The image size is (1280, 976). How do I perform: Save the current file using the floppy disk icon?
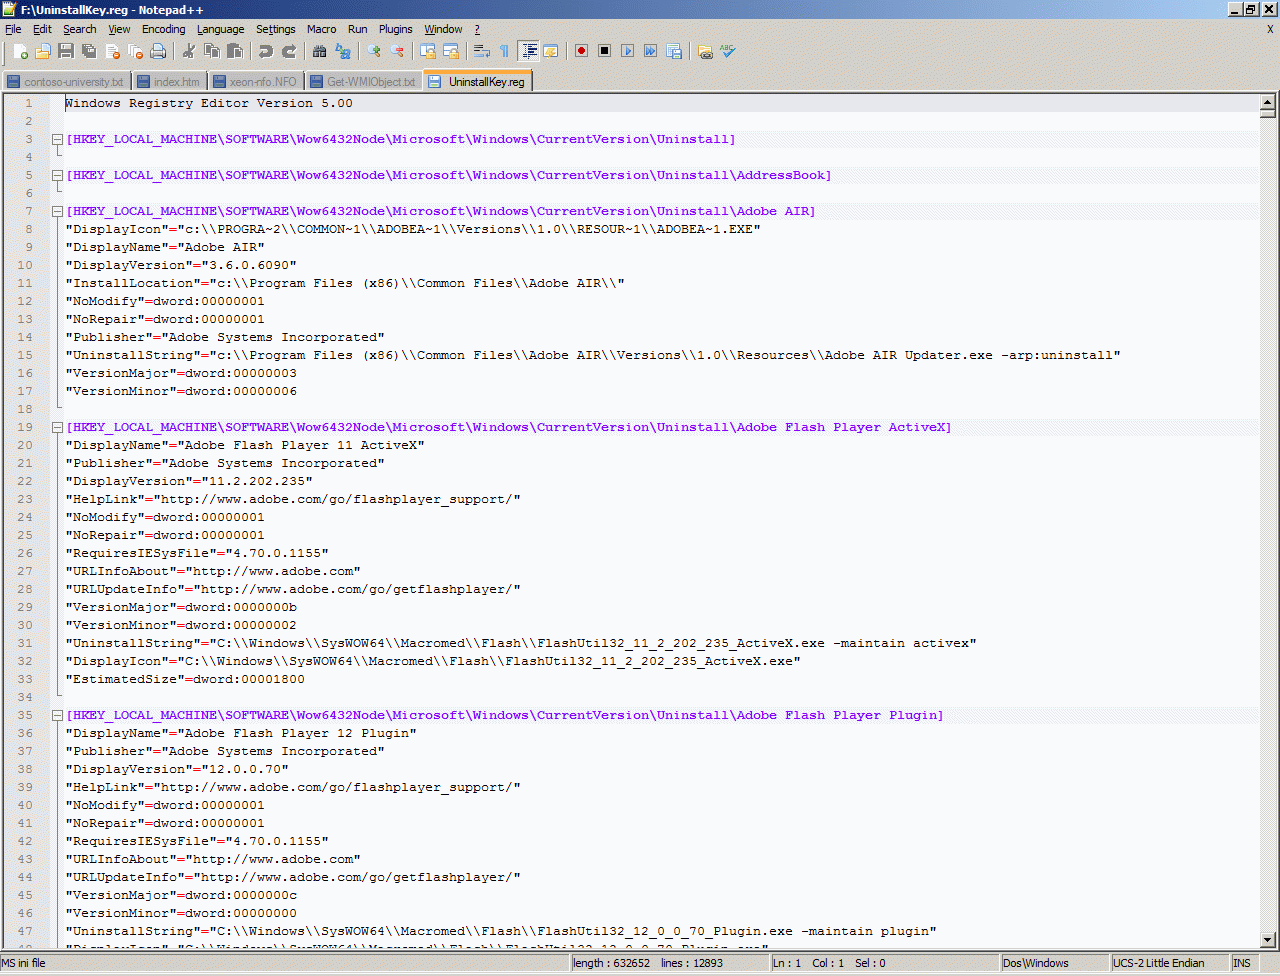click(66, 51)
